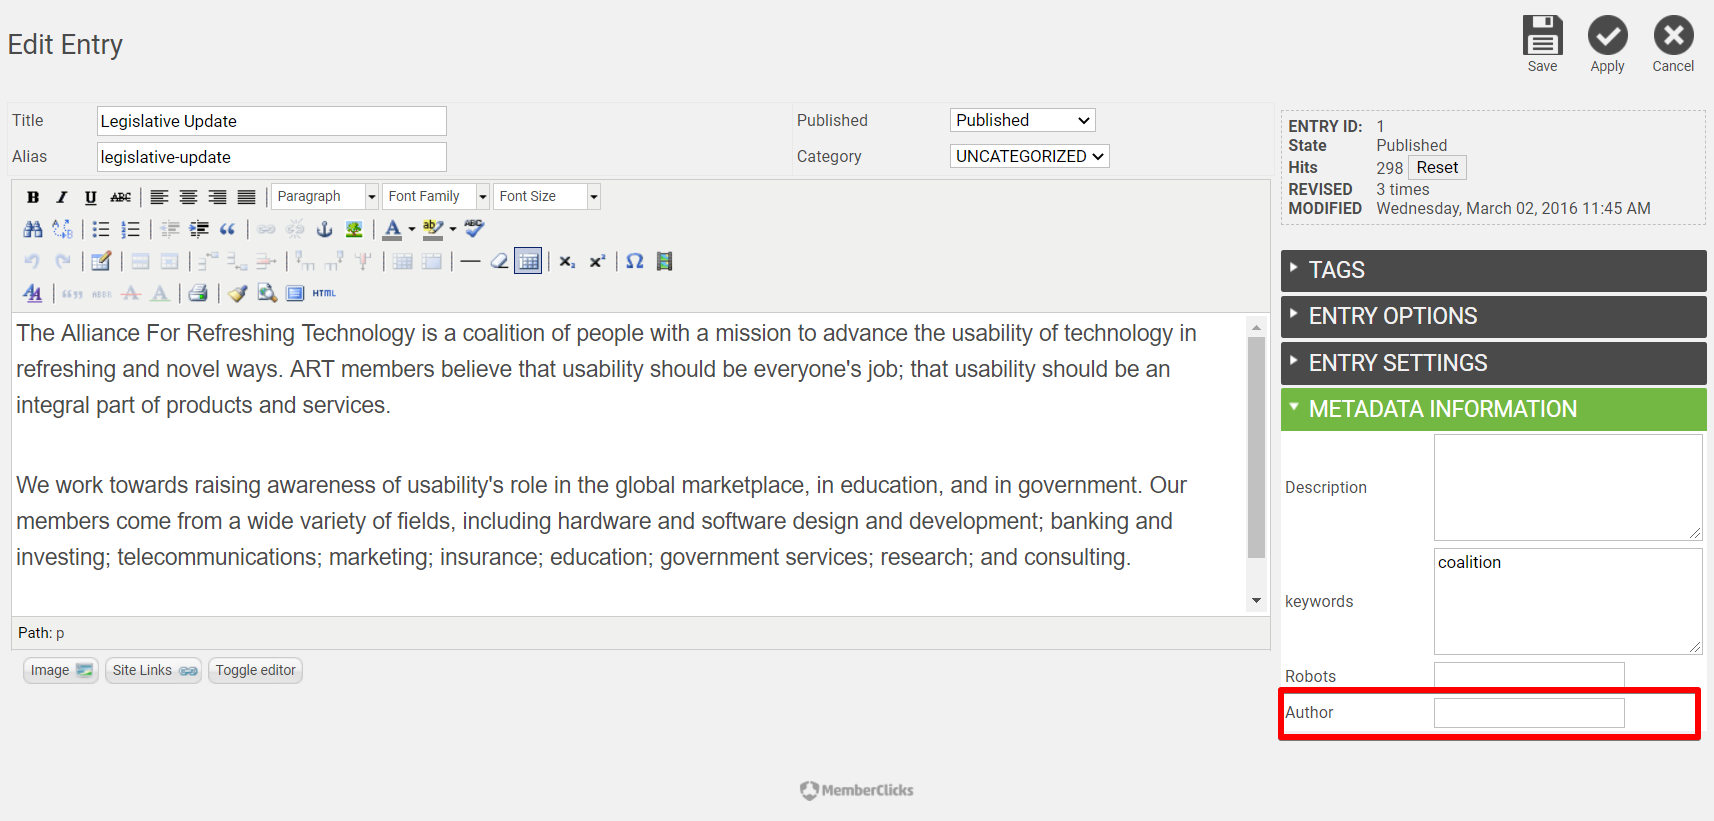Screen dimensions: 1714x821
Task: Open the Published status dropdown
Action: (x=1022, y=120)
